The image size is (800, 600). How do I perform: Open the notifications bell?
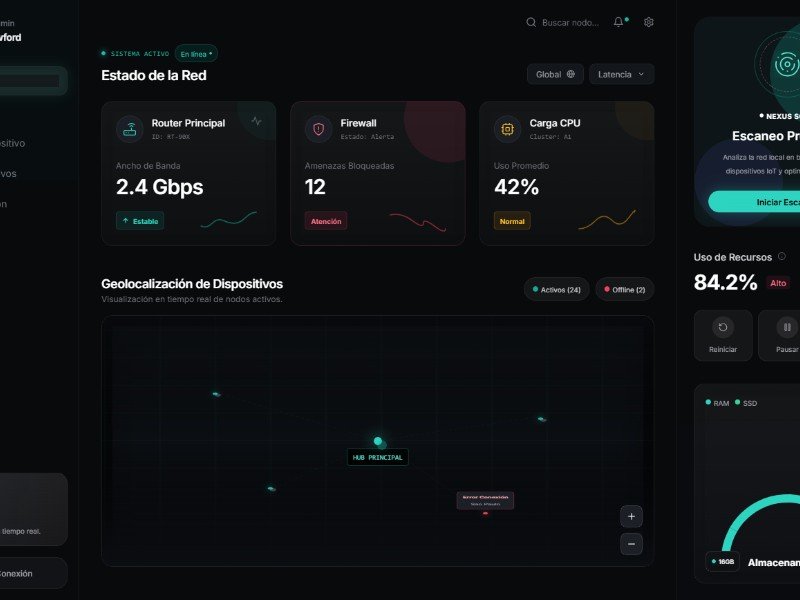(x=619, y=22)
